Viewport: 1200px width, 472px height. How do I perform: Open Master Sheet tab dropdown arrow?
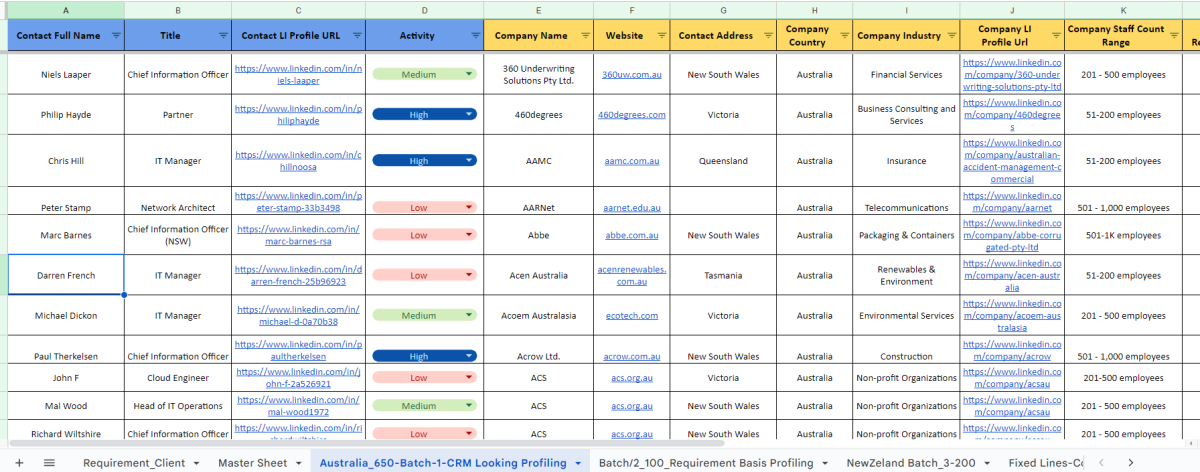pos(299,463)
